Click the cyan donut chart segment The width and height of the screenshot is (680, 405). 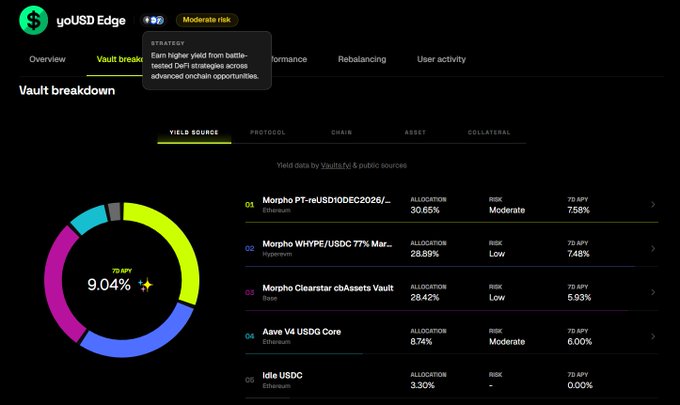tap(89, 219)
